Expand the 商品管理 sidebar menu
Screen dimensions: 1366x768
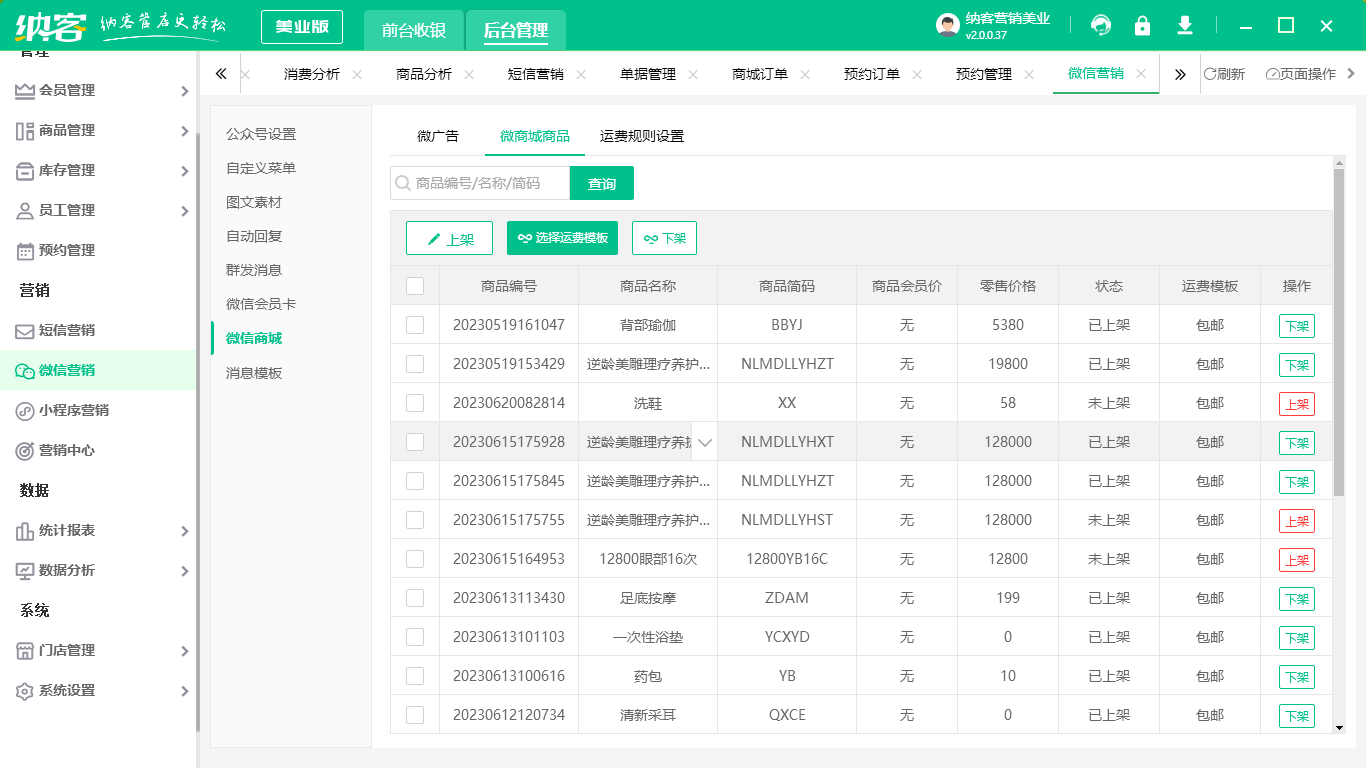[x=66, y=130]
